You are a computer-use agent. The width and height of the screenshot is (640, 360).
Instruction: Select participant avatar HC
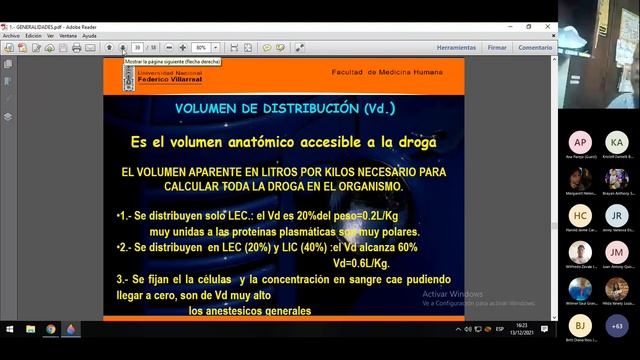click(x=580, y=216)
